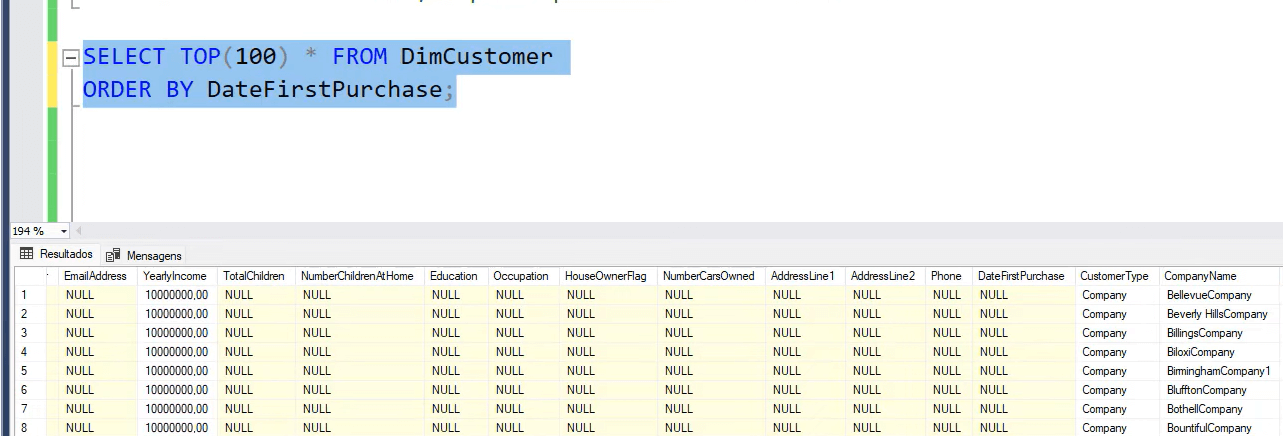This screenshot has width=1283, height=436.
Task: Select row 1 via its row header
Action: coord(24,295)
